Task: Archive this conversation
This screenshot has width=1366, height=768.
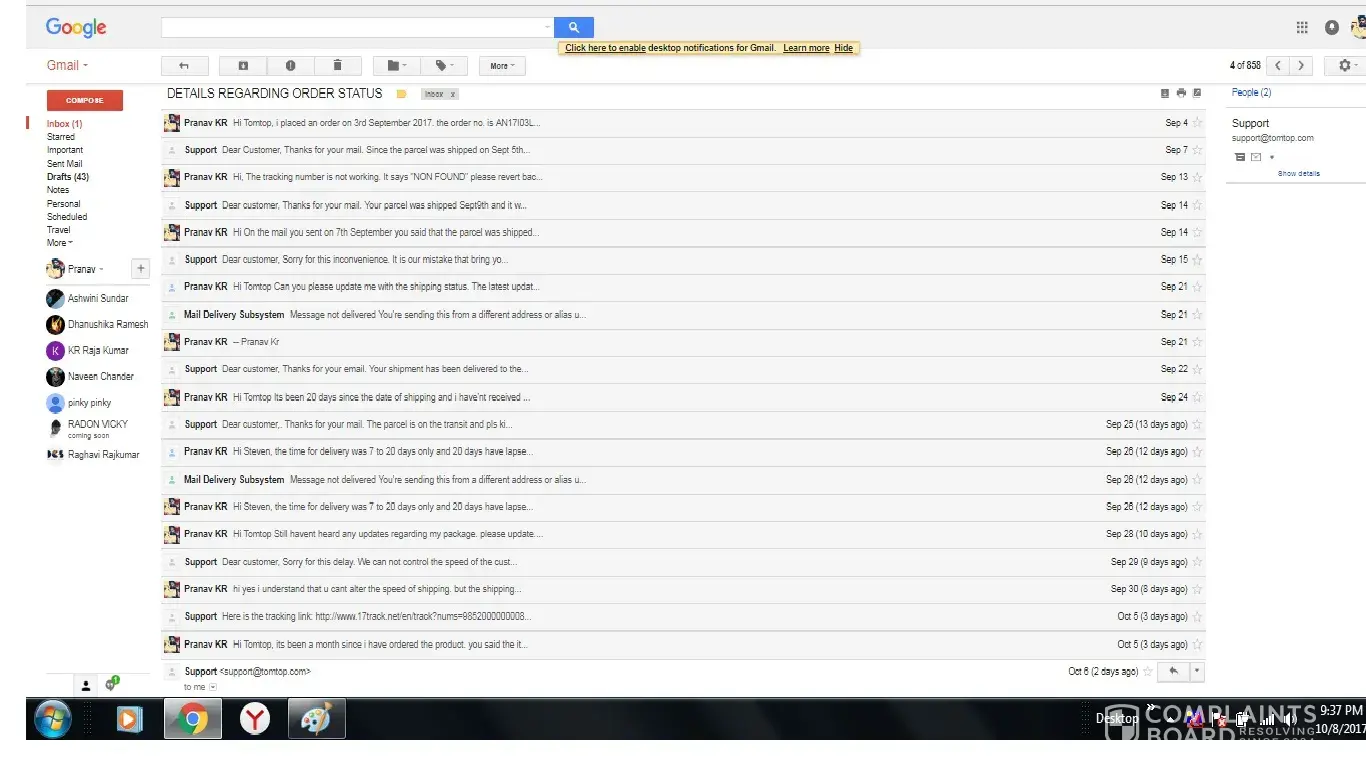Action: [x=243, y=66]
